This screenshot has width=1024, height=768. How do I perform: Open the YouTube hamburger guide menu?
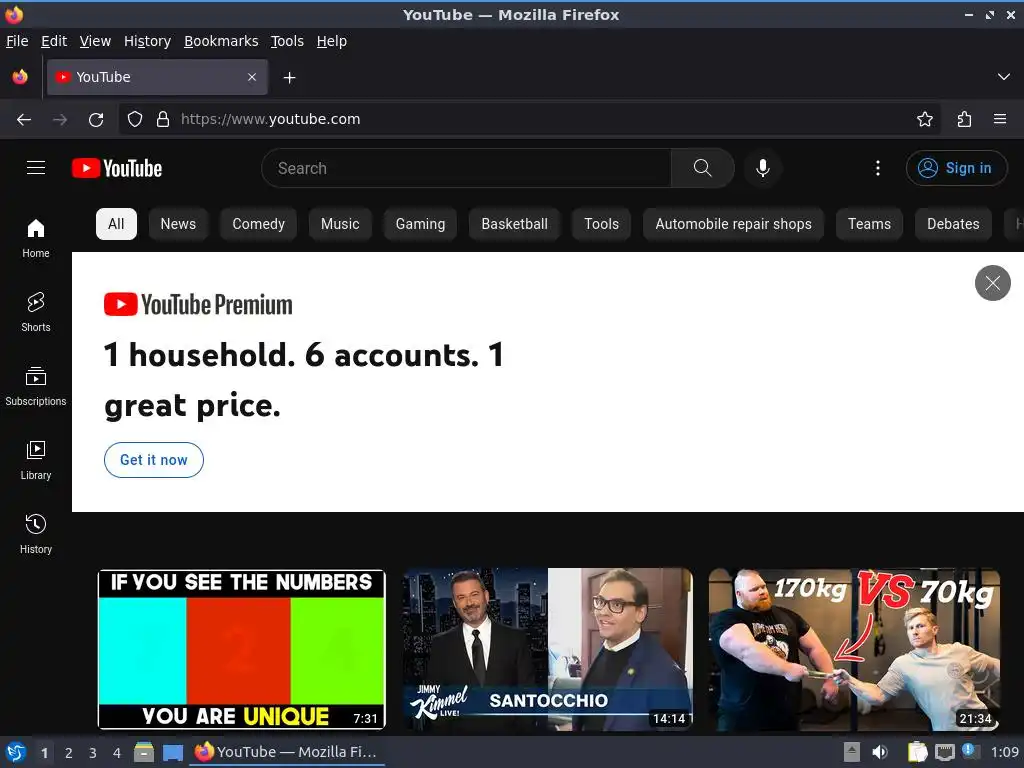(x=36, y=168)
